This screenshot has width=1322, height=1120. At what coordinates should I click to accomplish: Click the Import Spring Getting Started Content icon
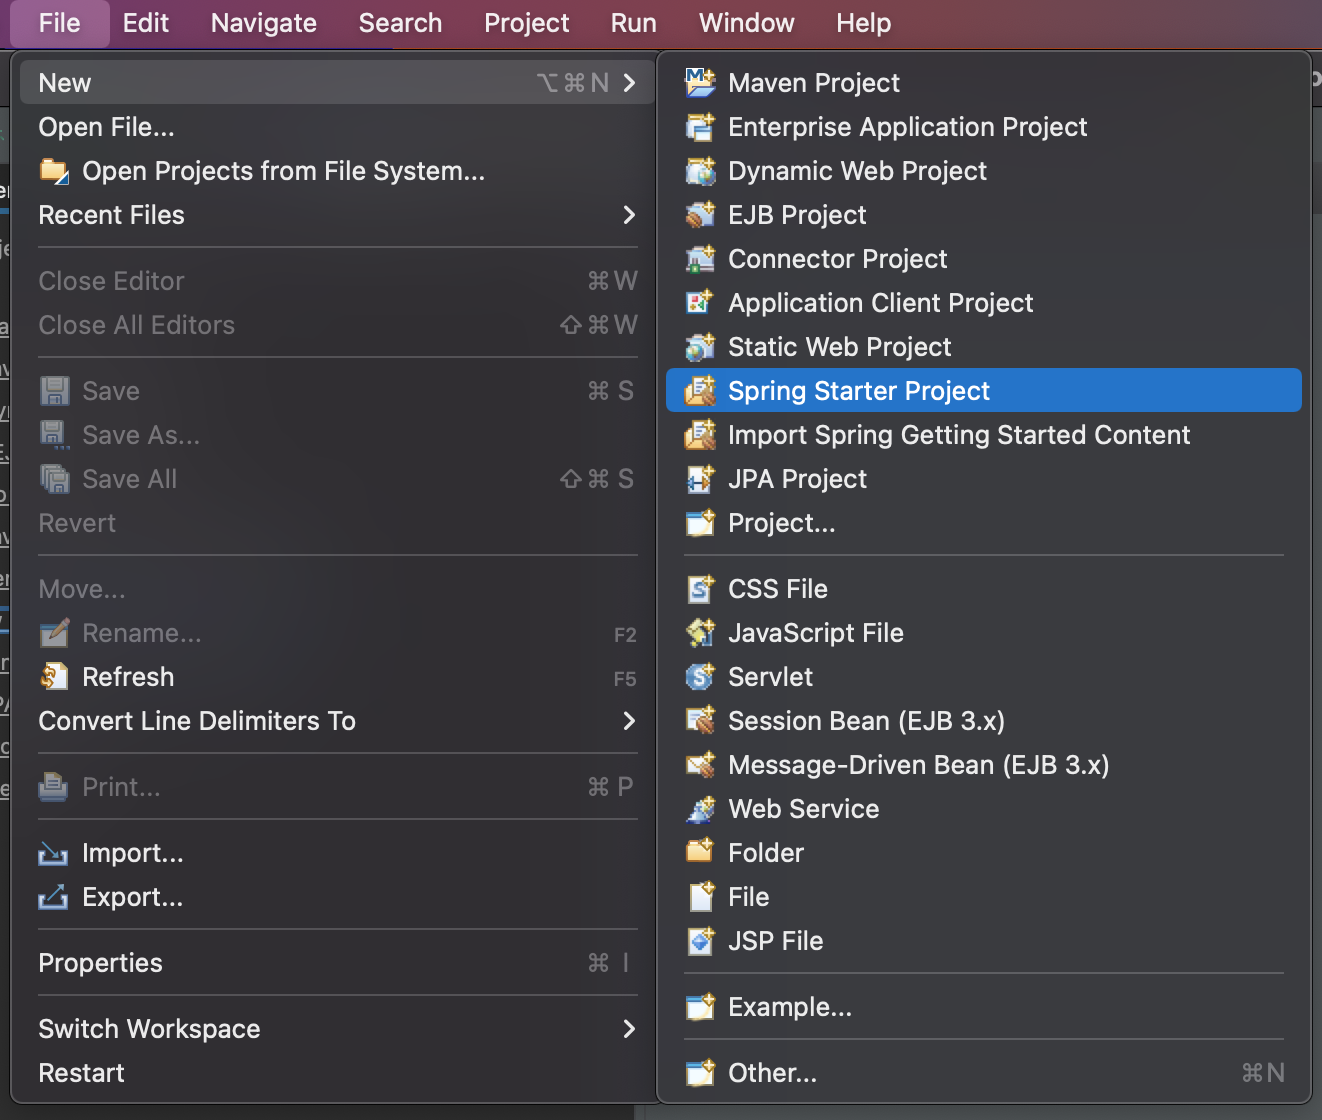click(700, 434)
